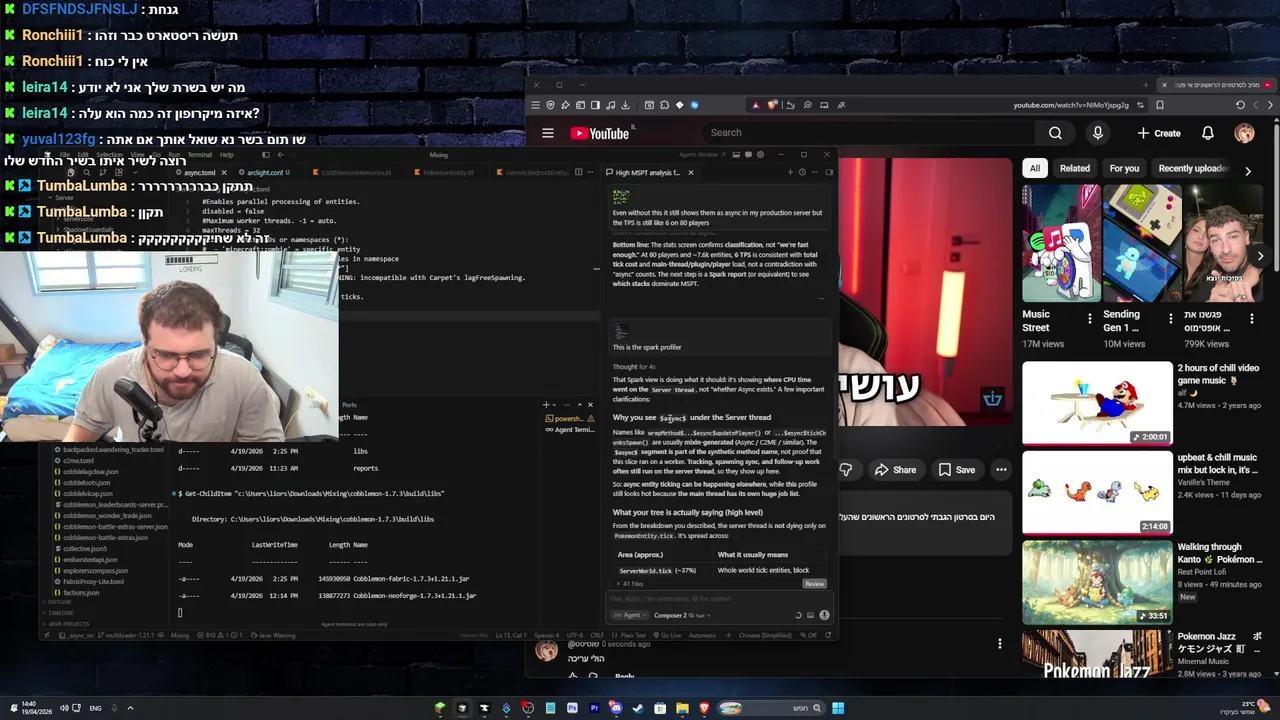Bookmark the page with the bookmark icon

(x=1160, y=105)
